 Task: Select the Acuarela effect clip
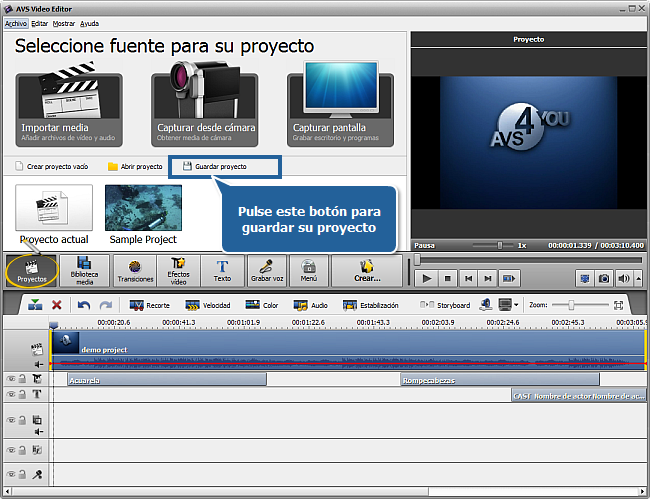tap(167, 380)
